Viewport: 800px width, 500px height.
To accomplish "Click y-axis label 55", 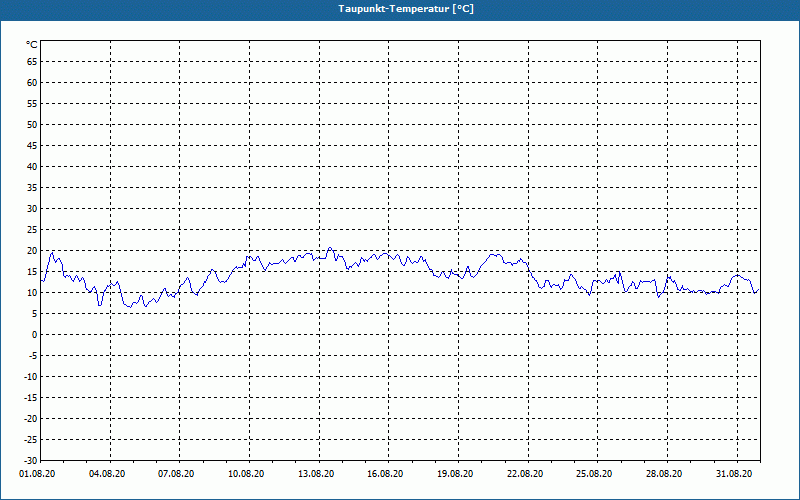I will point(32,104).
